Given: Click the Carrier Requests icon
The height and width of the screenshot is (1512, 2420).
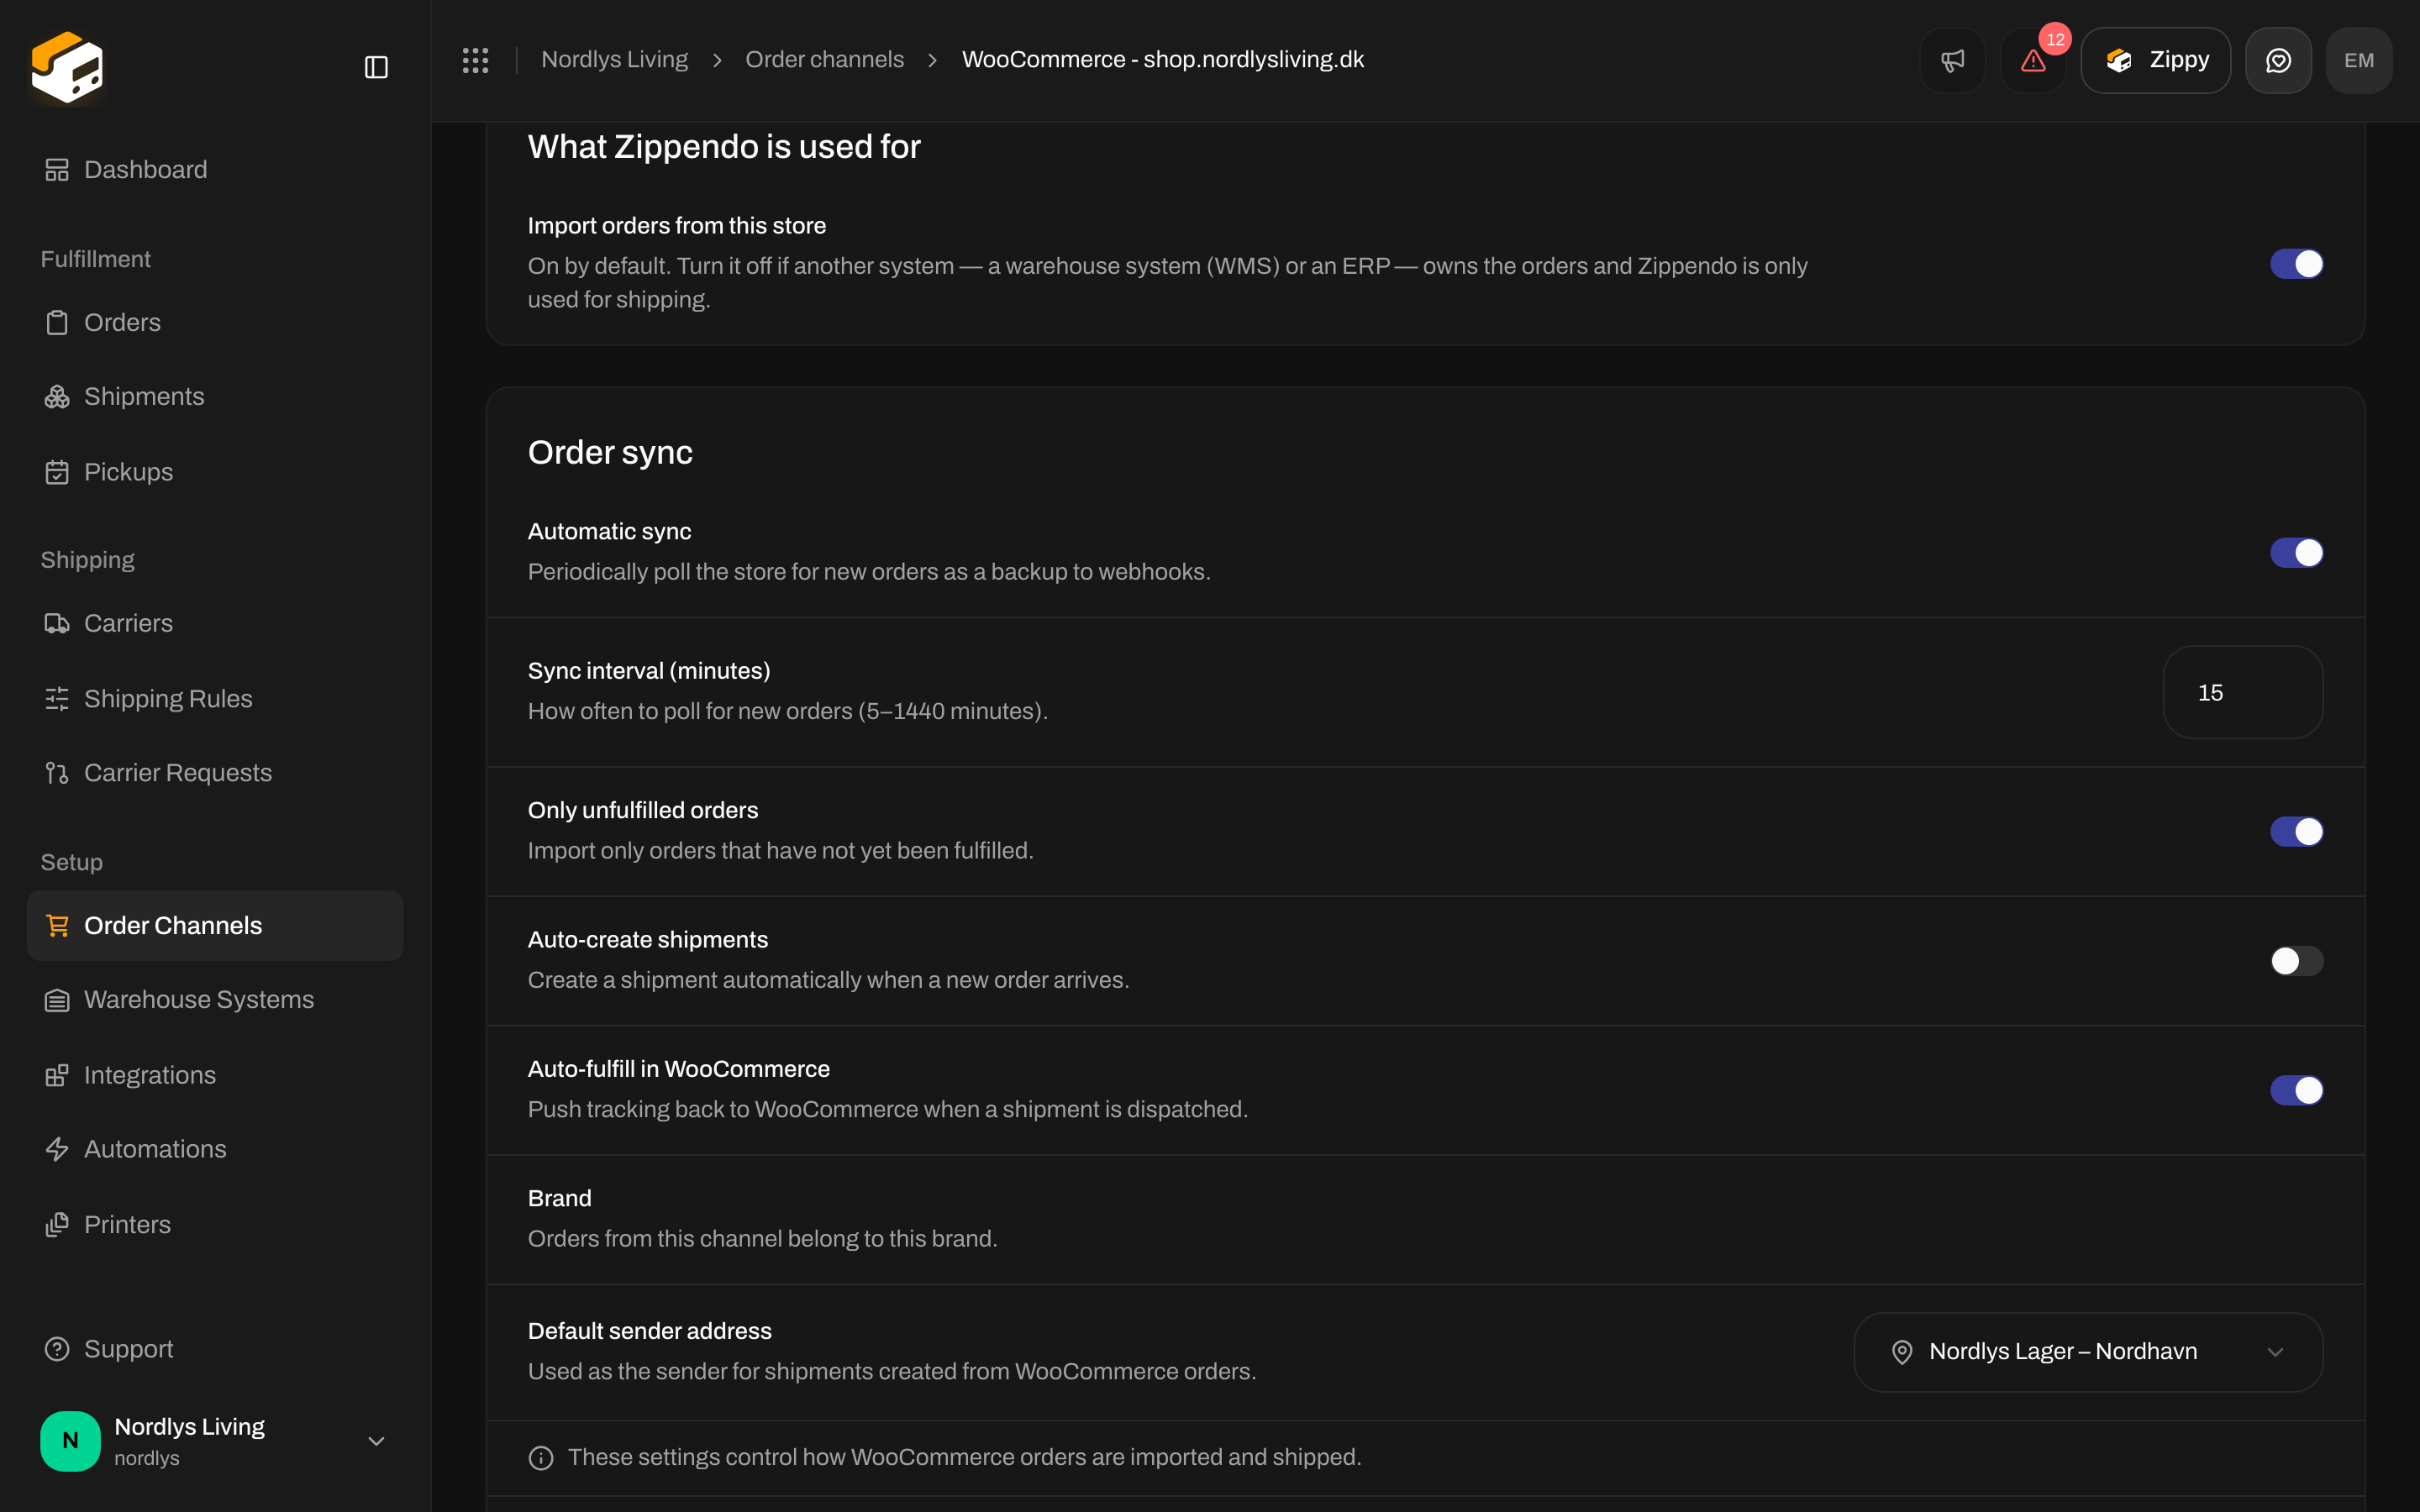Looking at the screenshot, I should 57,773.
